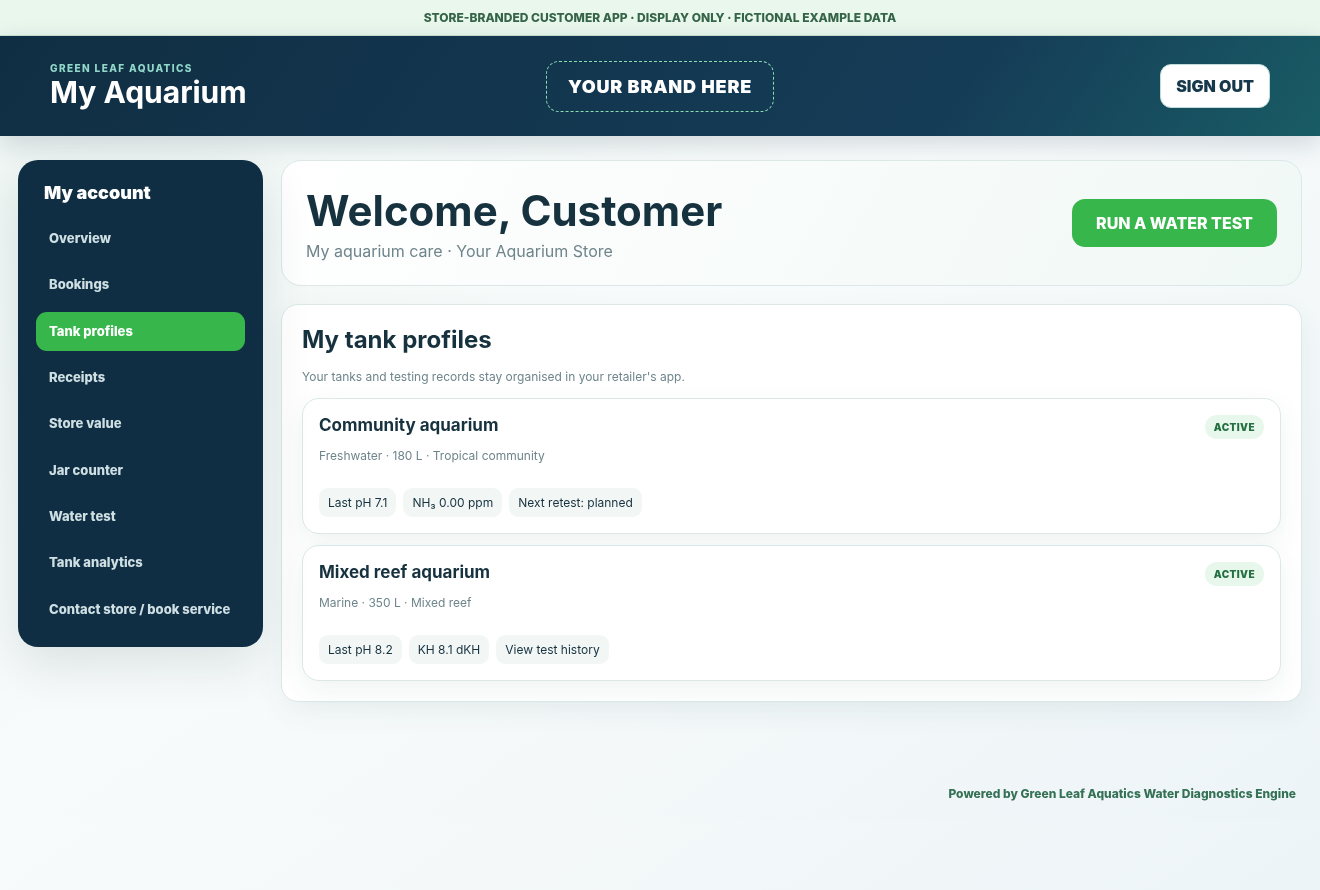Click the Your Brand Here placeholder
This screenshot has width=1320, height=890.
click(x=660, y=87)
